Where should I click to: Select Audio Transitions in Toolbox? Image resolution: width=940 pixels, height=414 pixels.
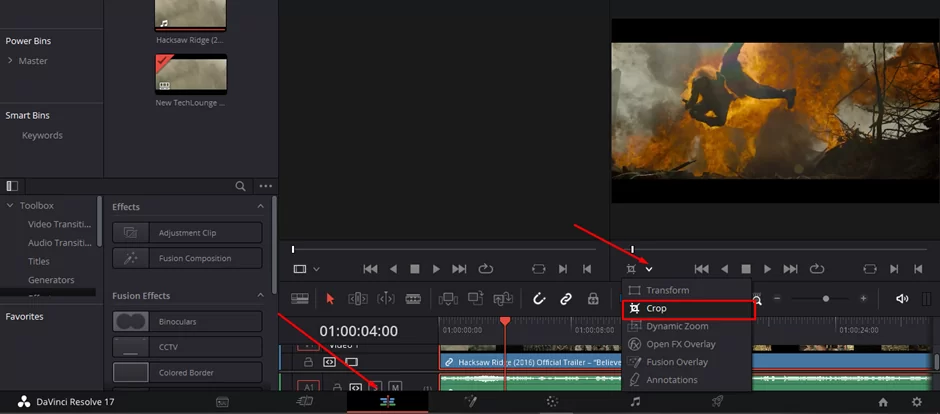point(59,243)
